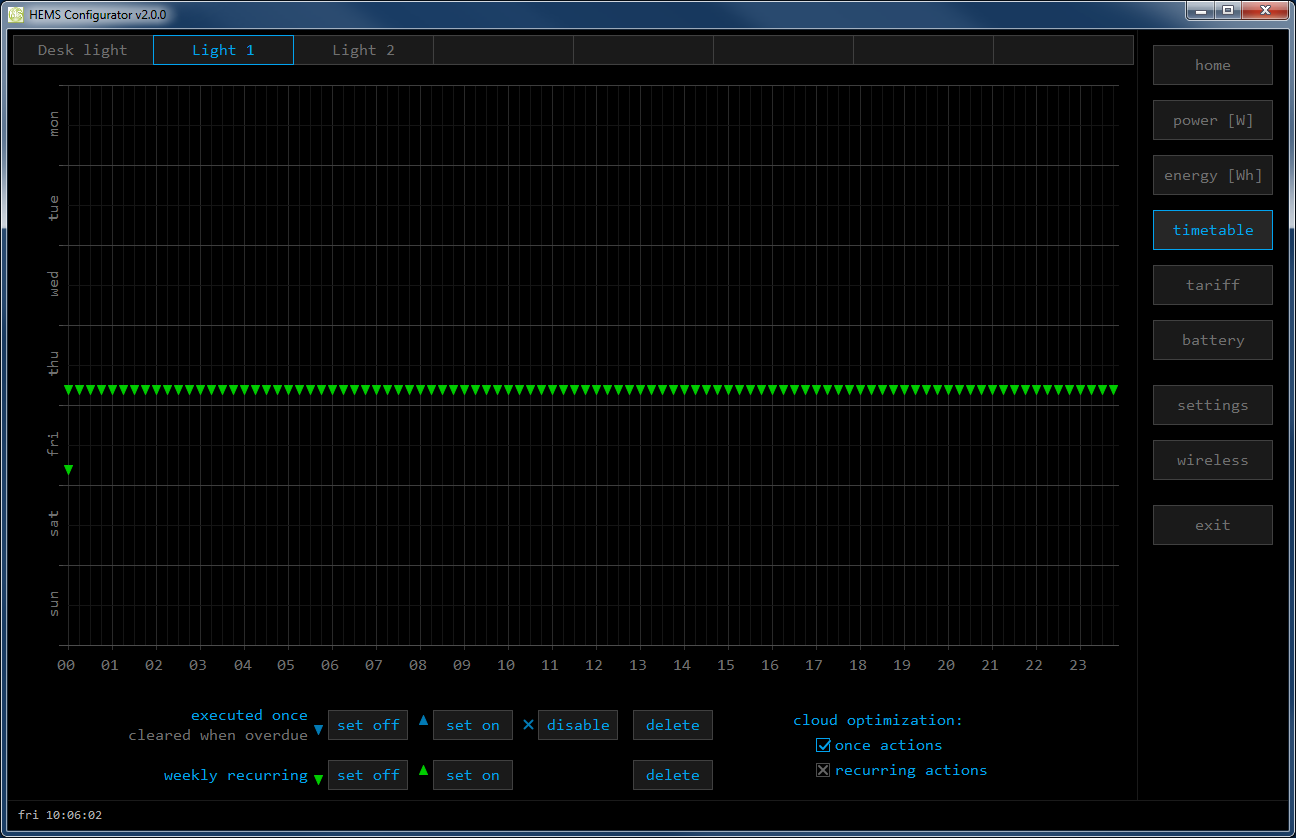Click the blue down-arrow once-off icon
Screen dimensions: 1296x838
pyautogui.click(x=318, y=730)
